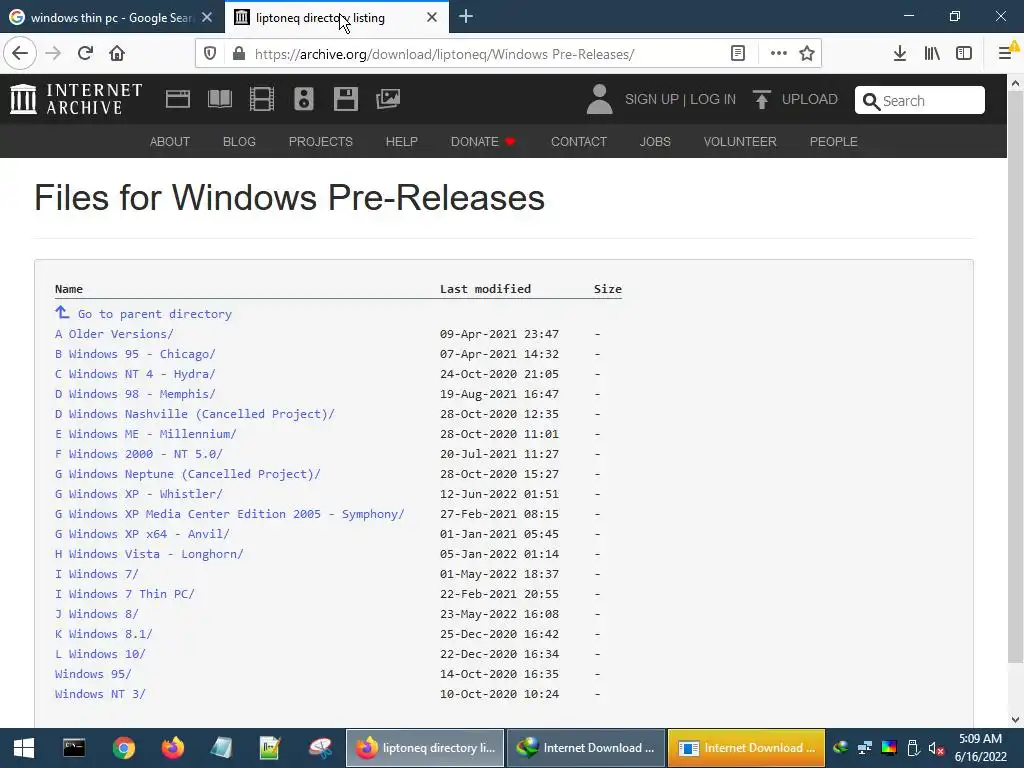Open tracking protection shield icon
The height and width of the screenshot is (768, 1024).
pos(210,54)
